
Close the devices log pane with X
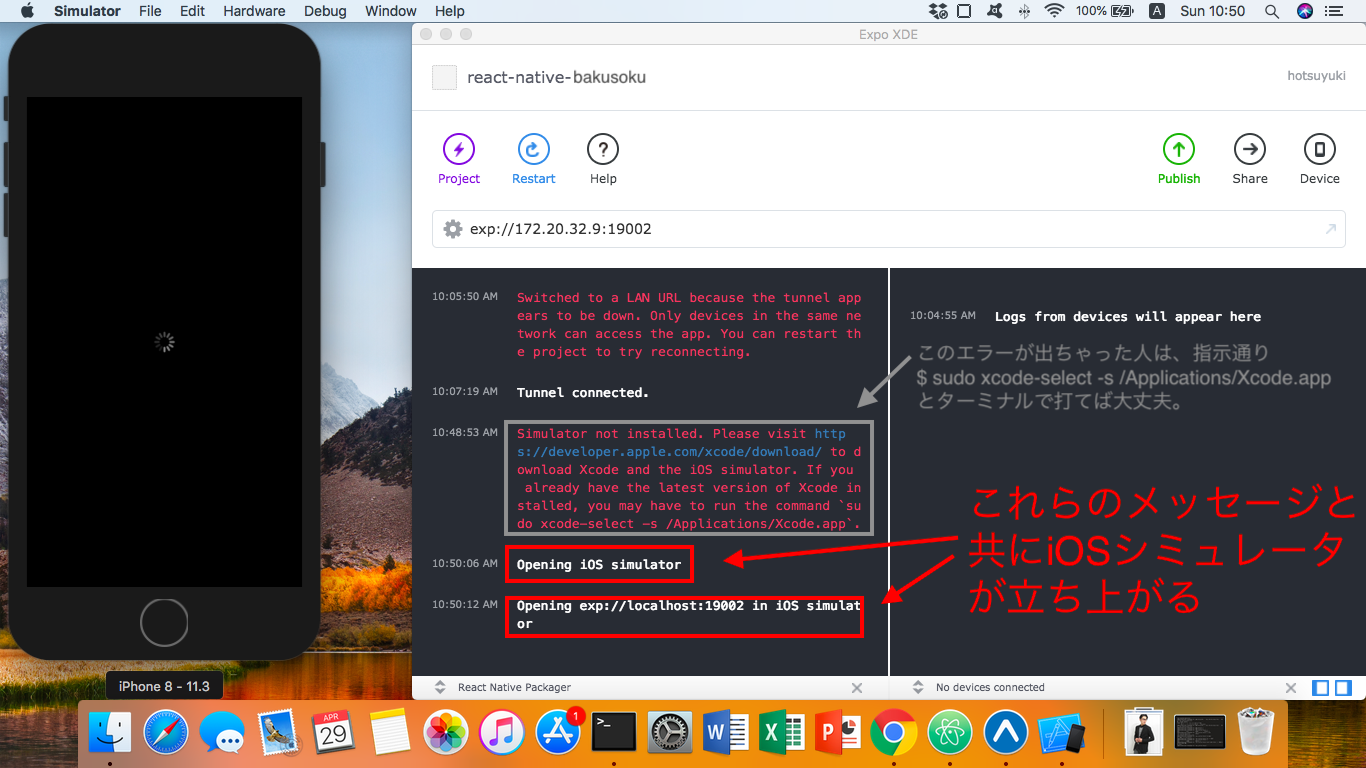pyautogui.click(x=1292, y=688)
